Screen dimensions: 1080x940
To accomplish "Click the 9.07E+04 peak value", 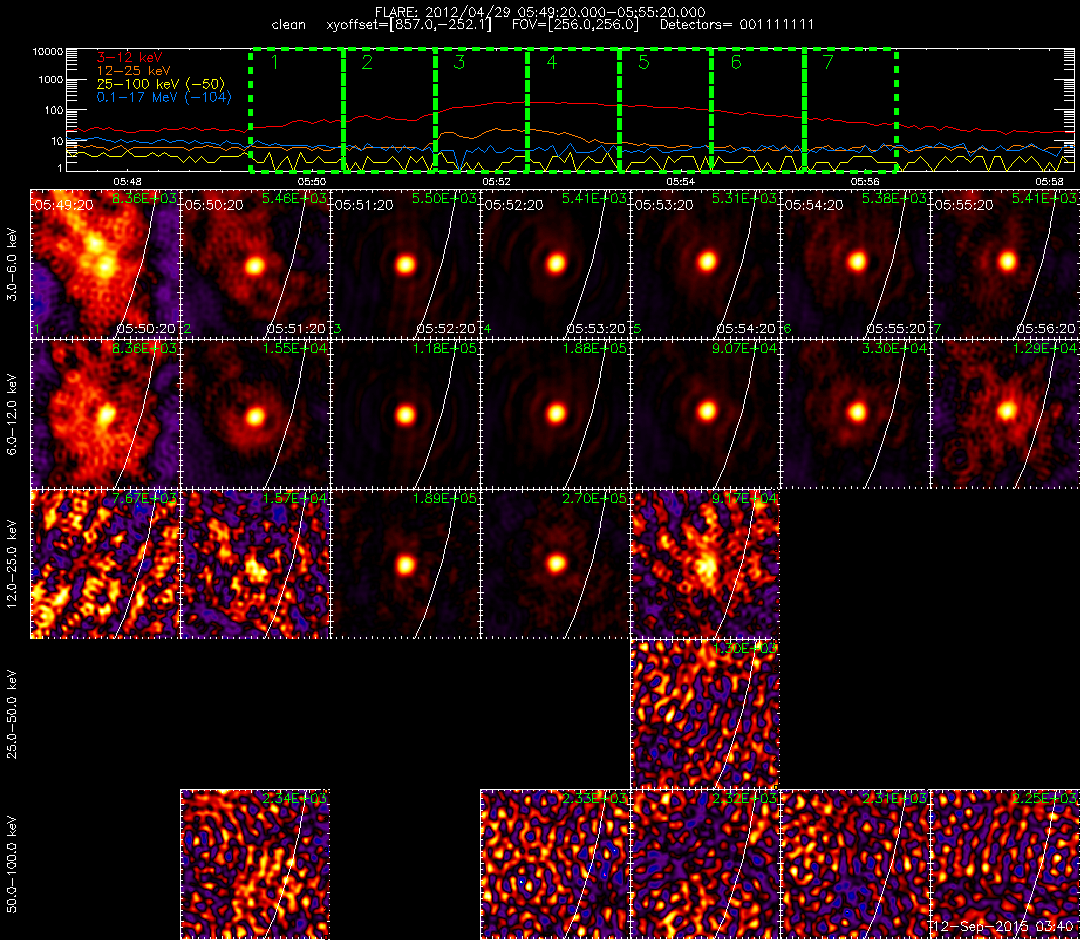I will 745,348.
